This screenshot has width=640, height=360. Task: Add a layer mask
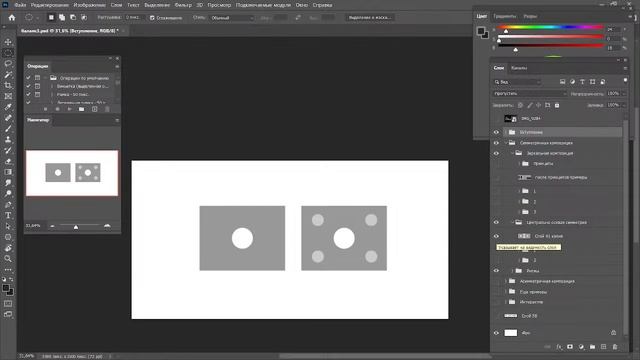(x=570, y=347)
